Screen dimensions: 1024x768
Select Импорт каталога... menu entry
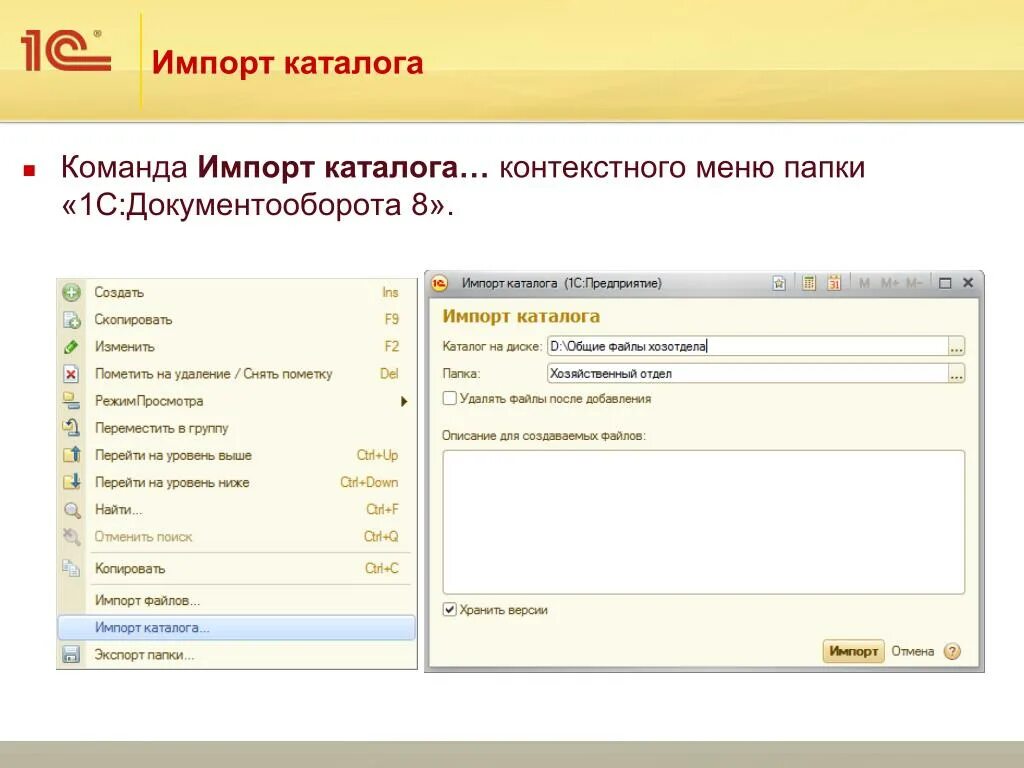pos(237,628)
